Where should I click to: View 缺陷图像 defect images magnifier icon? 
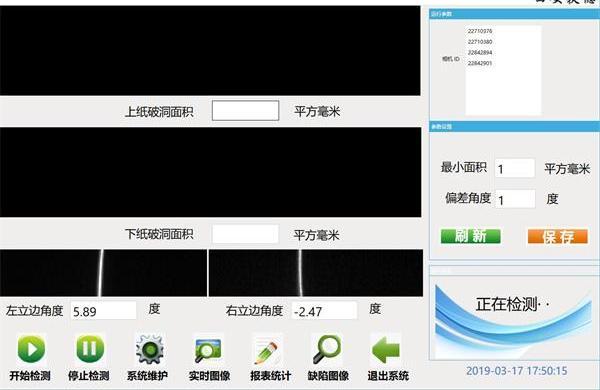tap(326, 349)
